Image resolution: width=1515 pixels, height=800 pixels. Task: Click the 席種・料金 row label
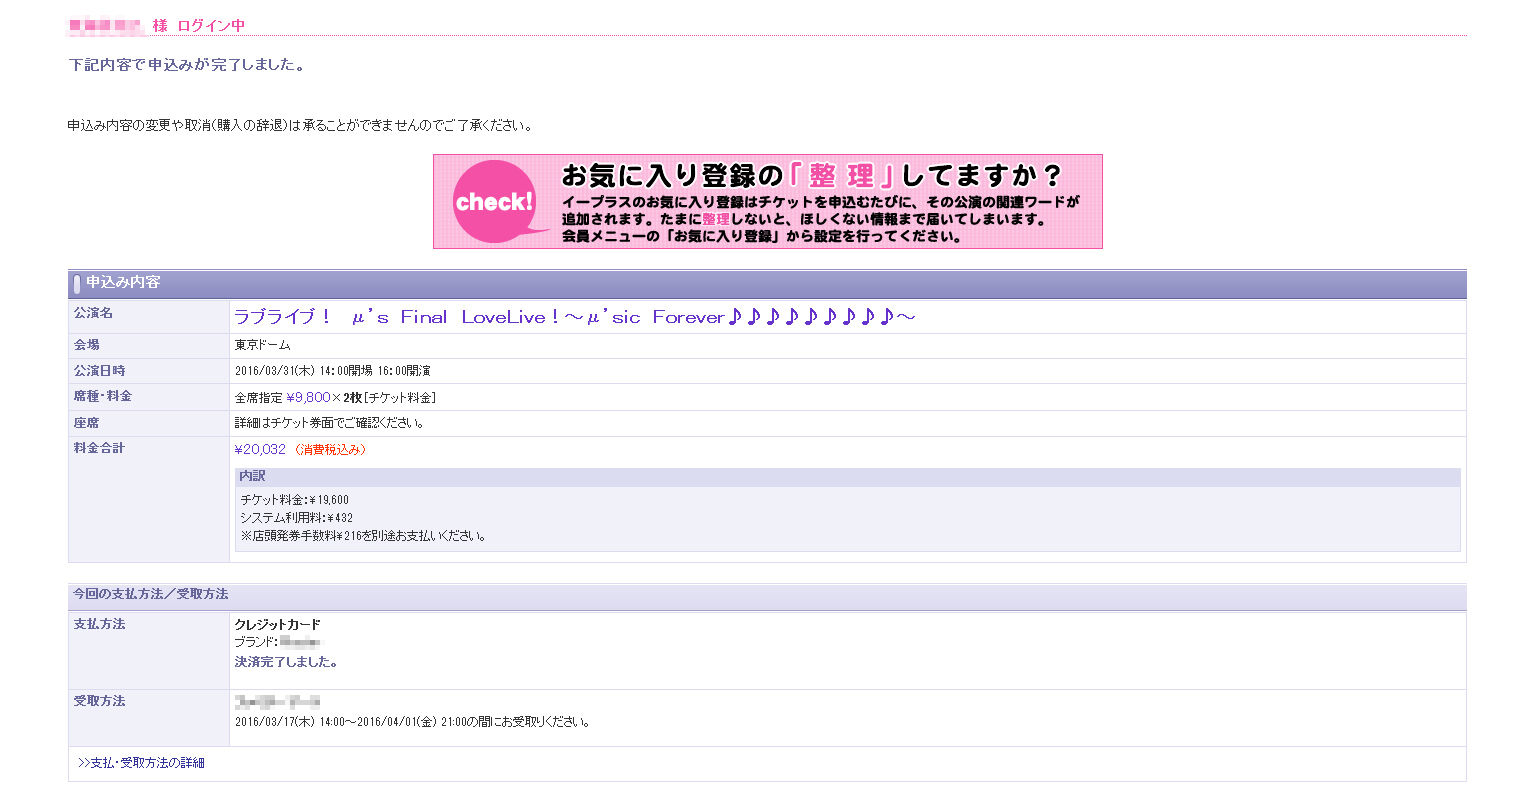point(103,397)
